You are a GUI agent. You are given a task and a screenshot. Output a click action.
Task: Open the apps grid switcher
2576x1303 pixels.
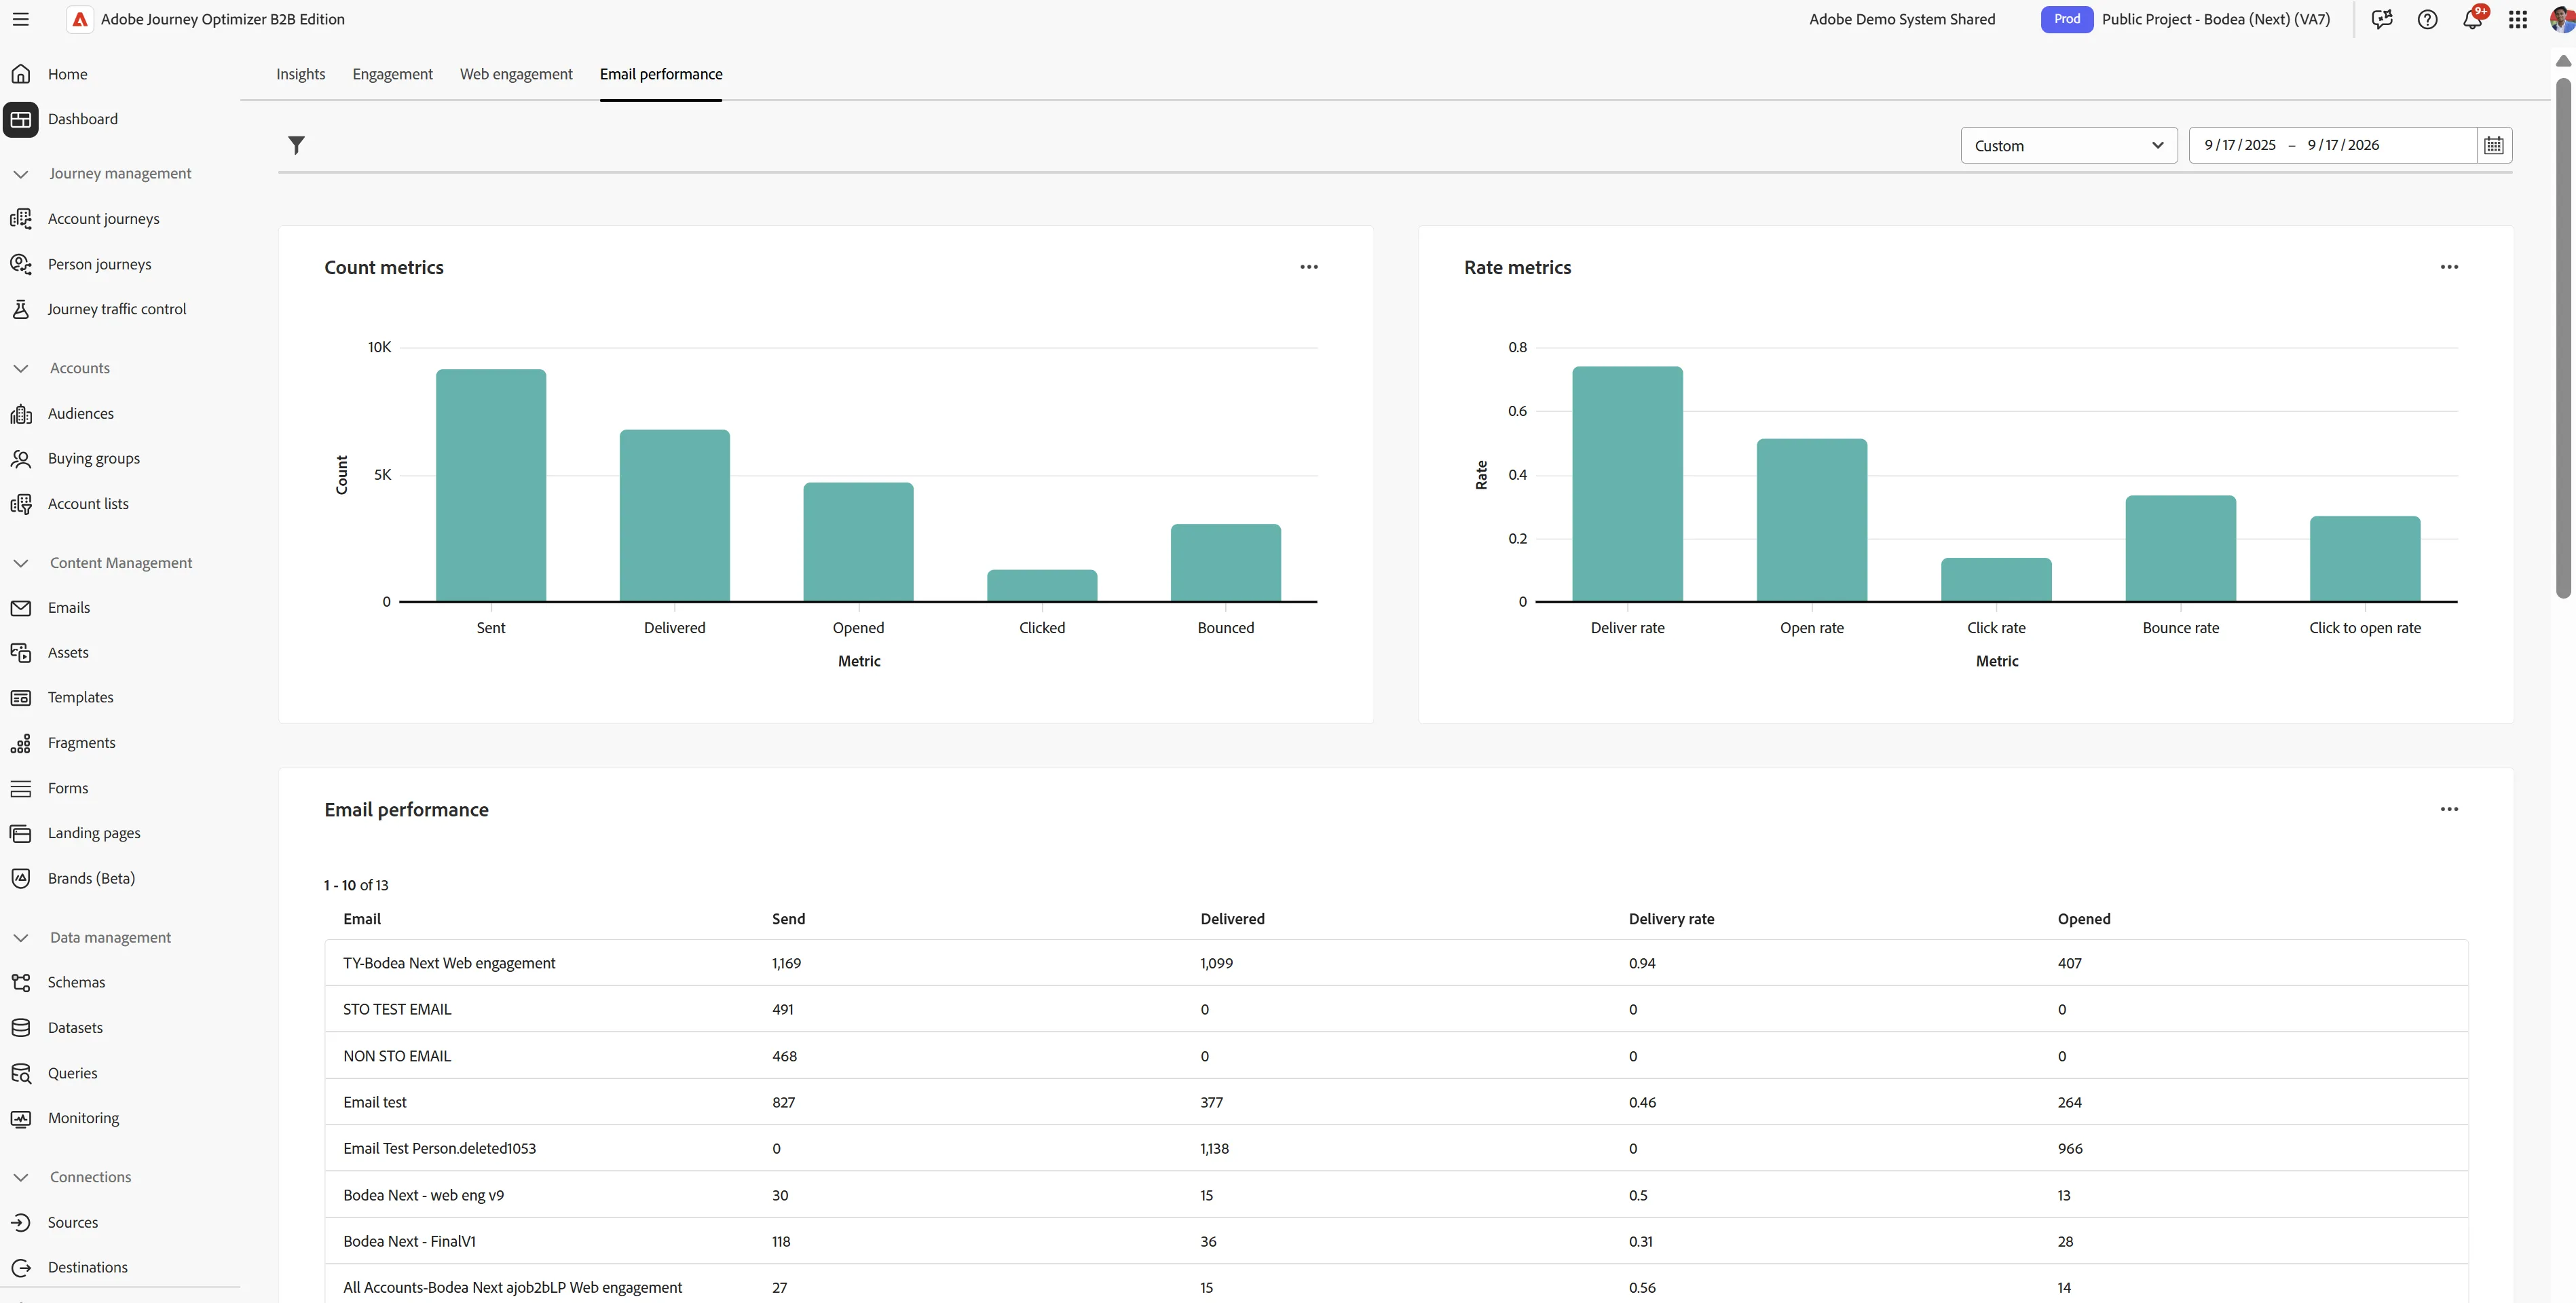click(2518, 19)
